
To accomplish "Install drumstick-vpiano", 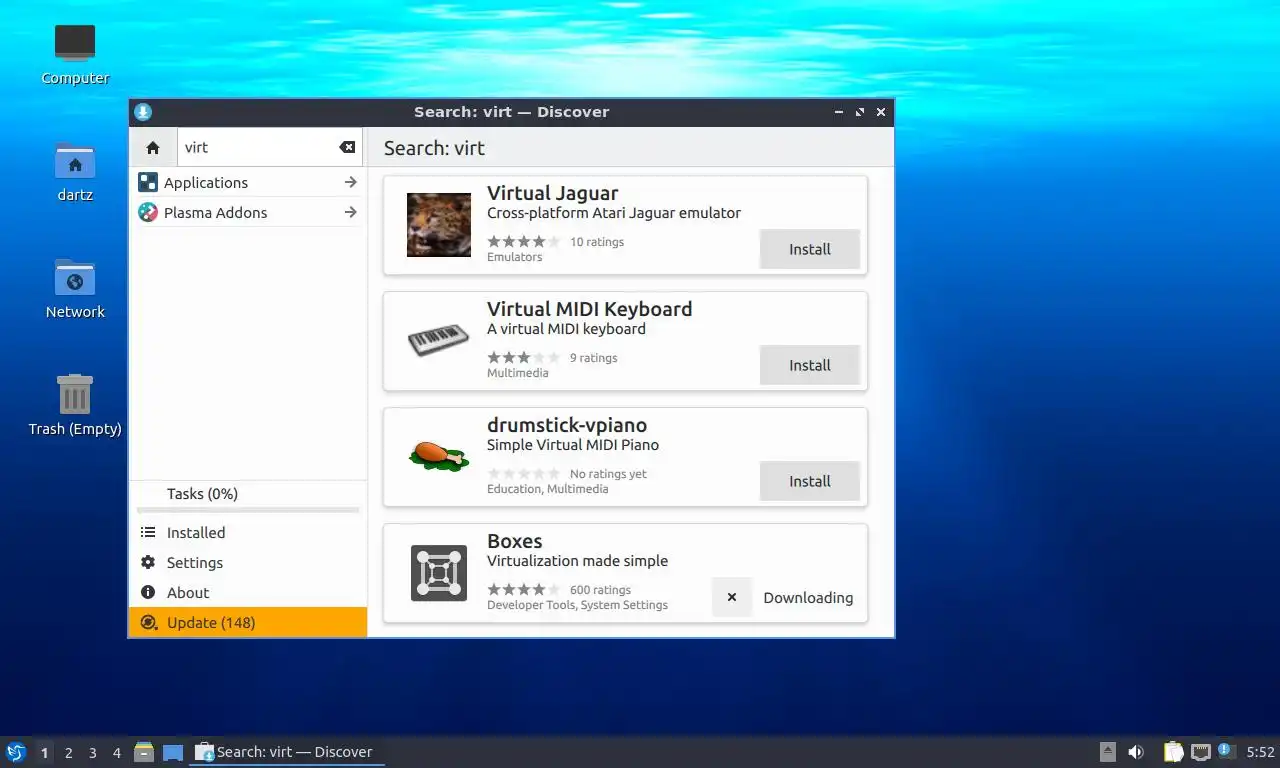I will click(x=810, y=481).
